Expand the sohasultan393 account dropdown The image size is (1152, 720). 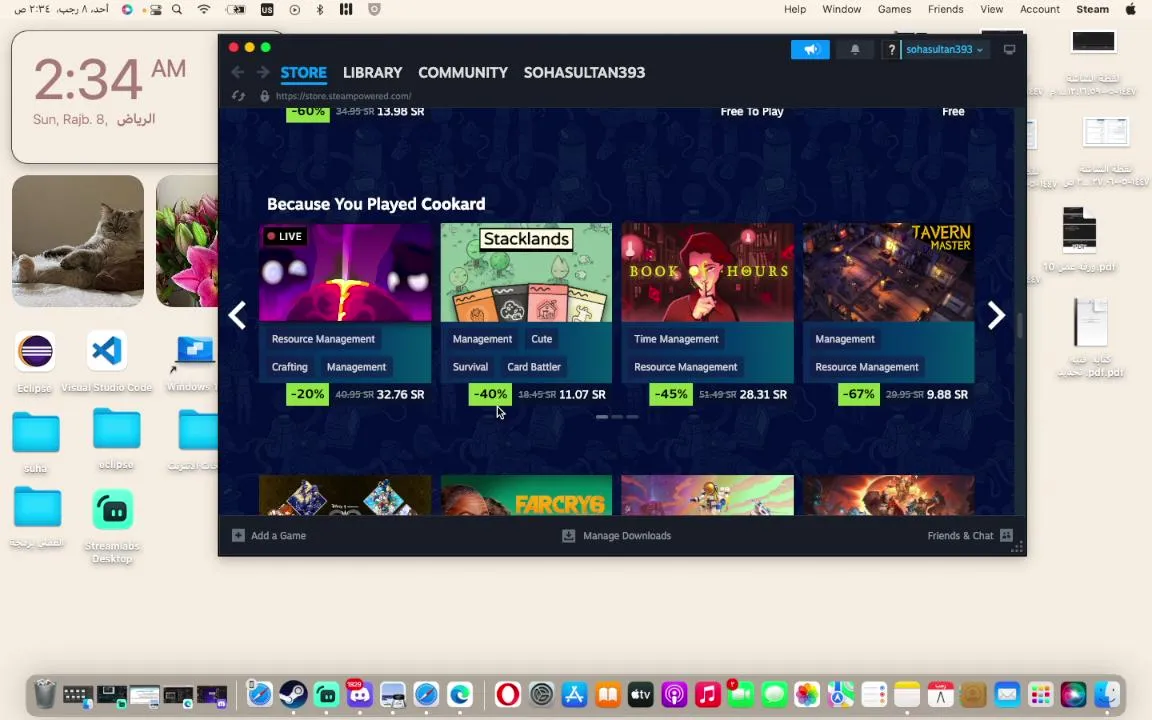tap(944, 49)
